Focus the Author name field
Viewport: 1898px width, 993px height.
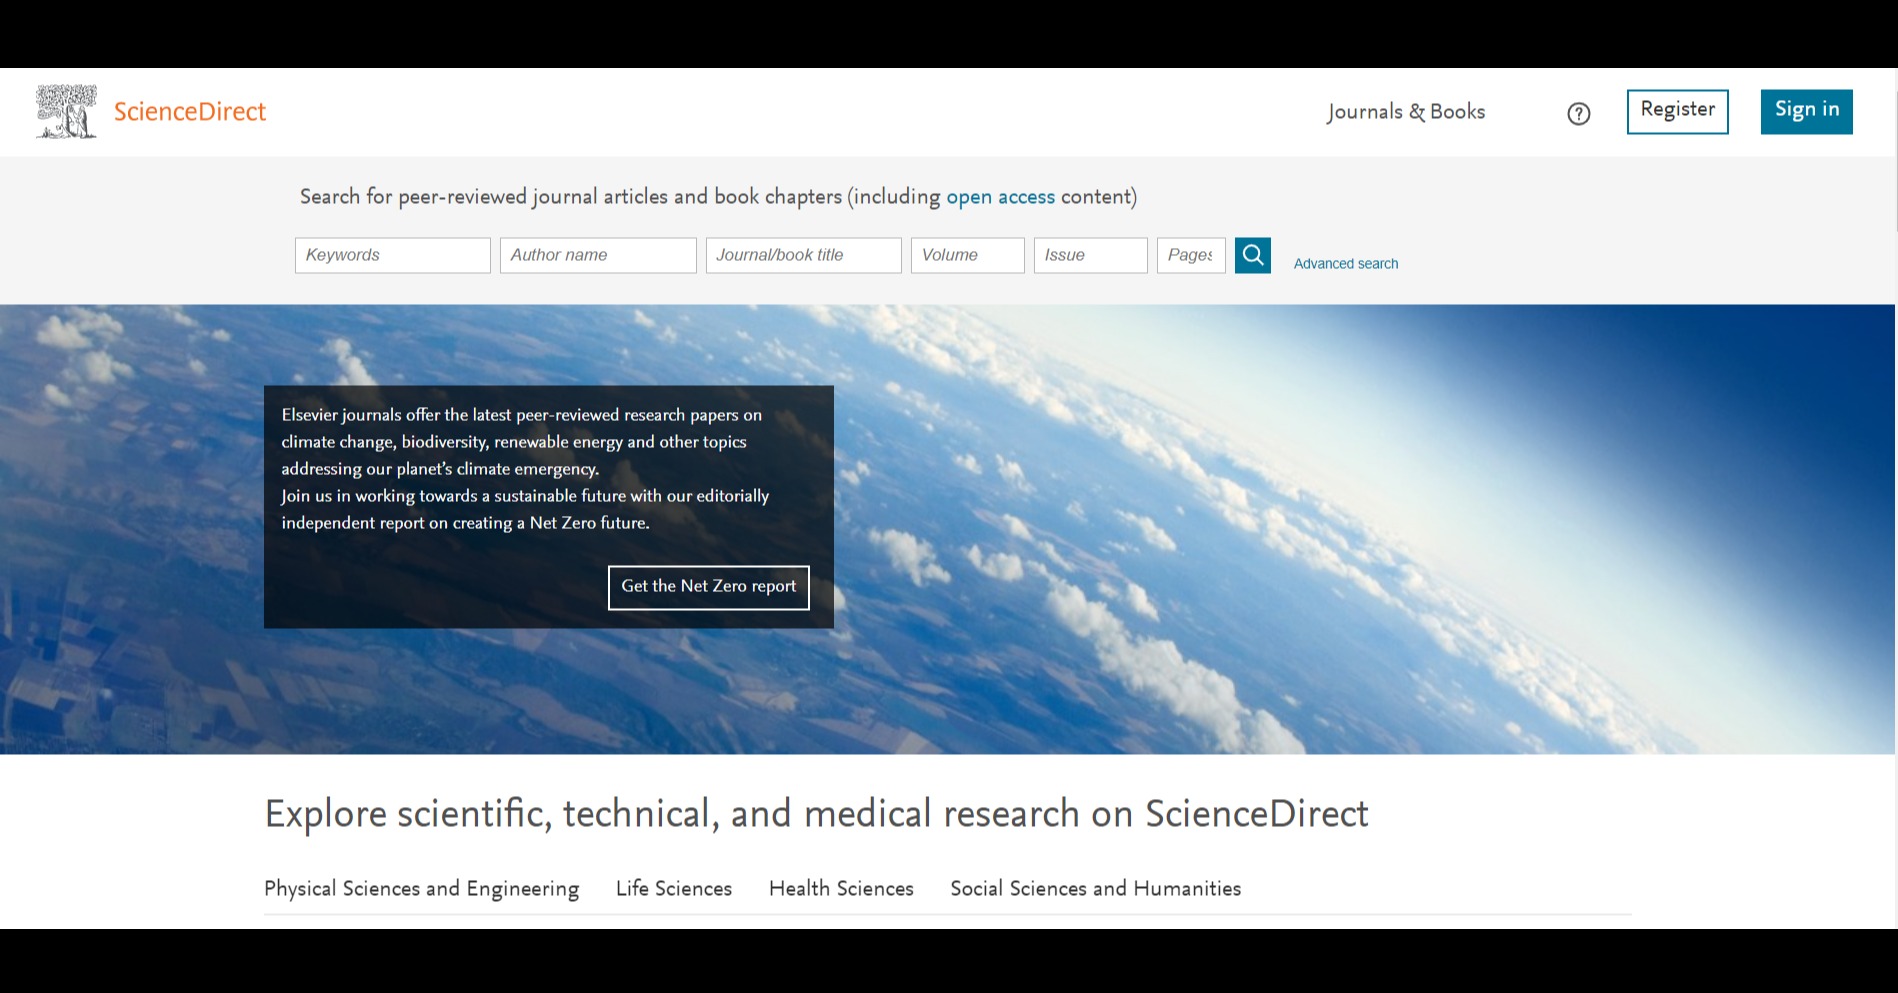point(598,255)
